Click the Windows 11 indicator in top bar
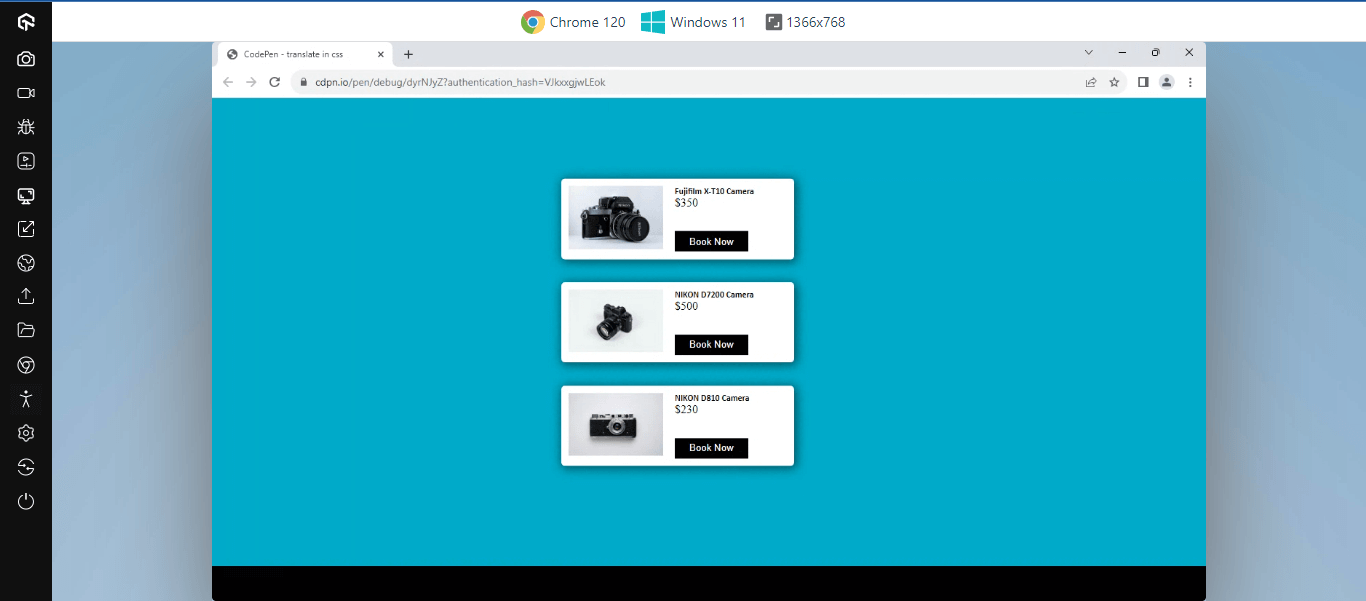1366x601 pixels. point(693,21)
